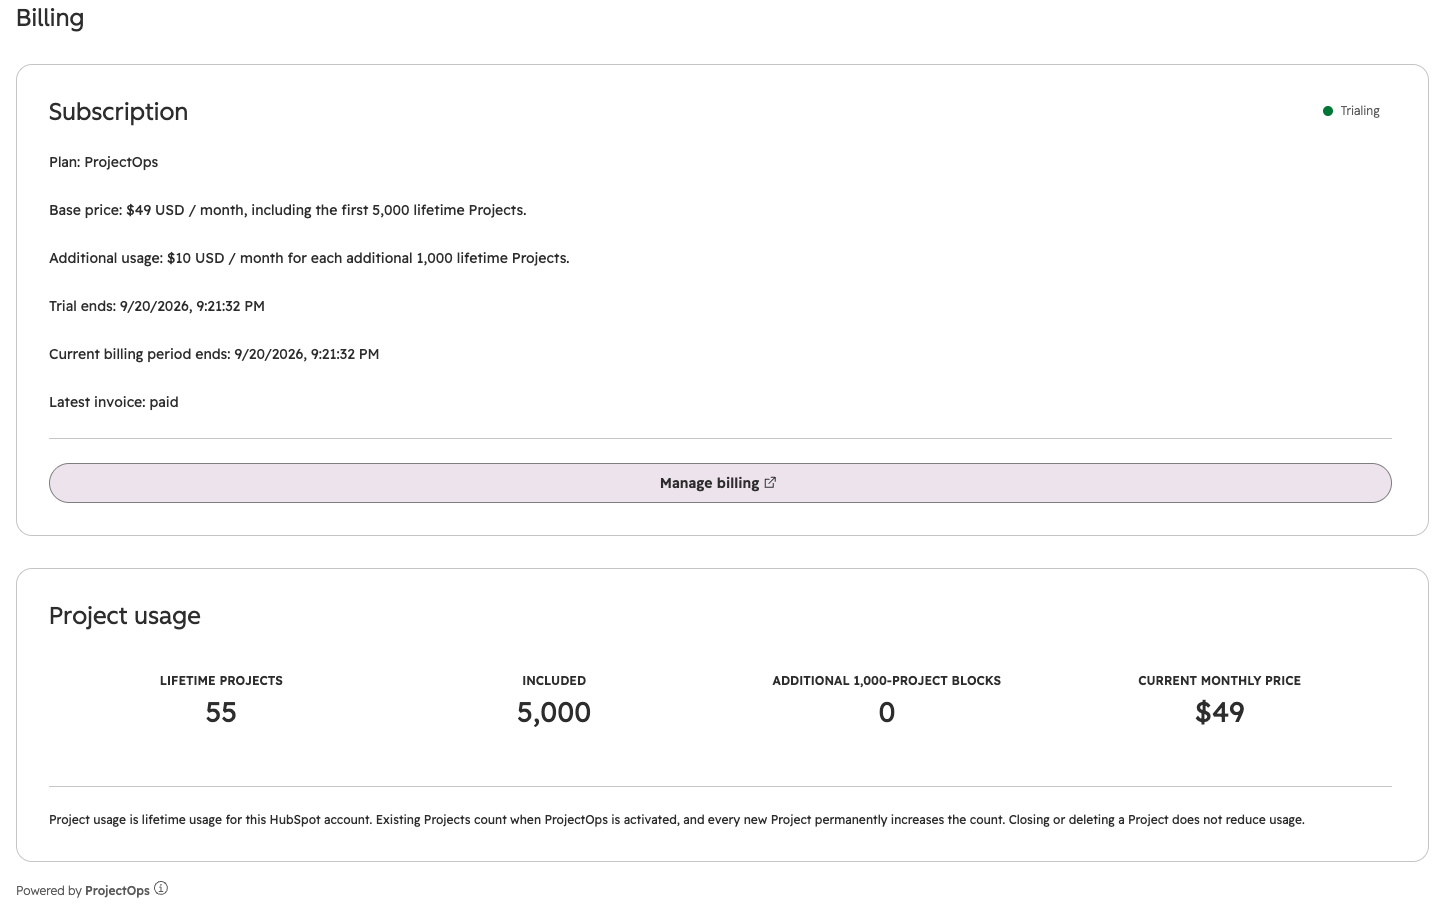1449x906 pixels.
Task: Click the 'Current billing period ends' line
Action: point(214,354)
